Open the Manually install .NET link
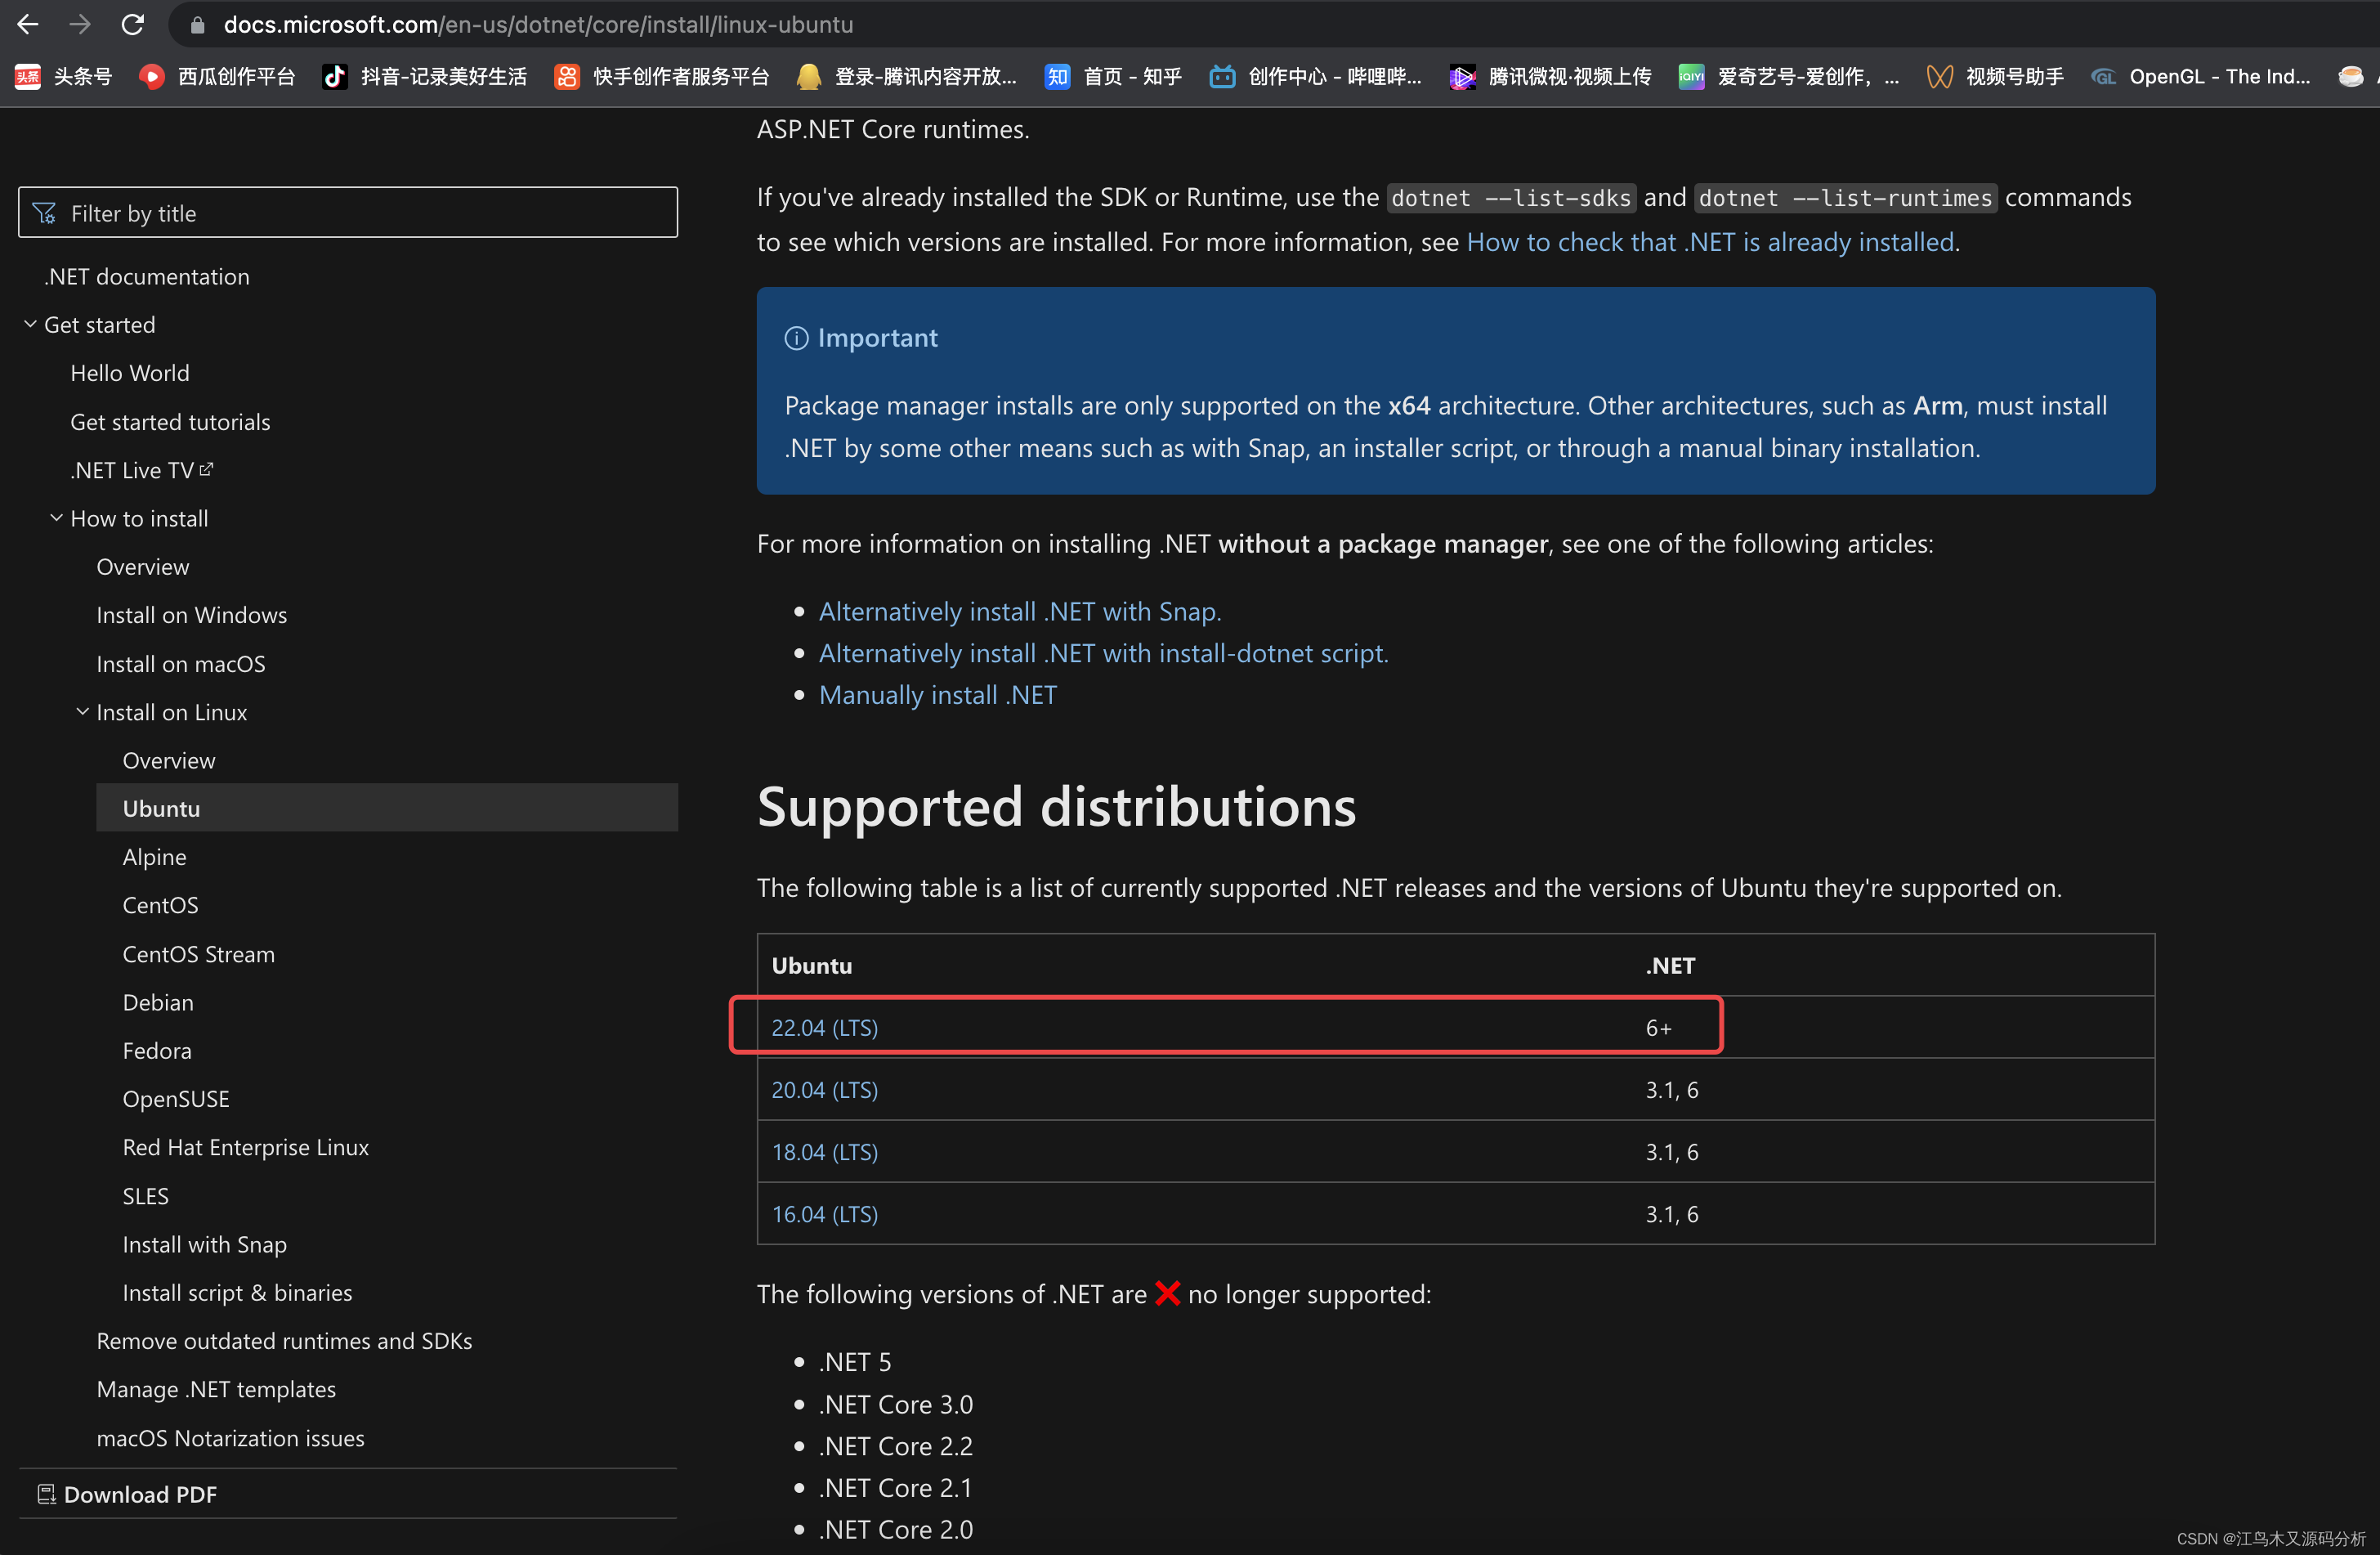The width and height of the screenshot is (2380, 1555). point(937,694)
